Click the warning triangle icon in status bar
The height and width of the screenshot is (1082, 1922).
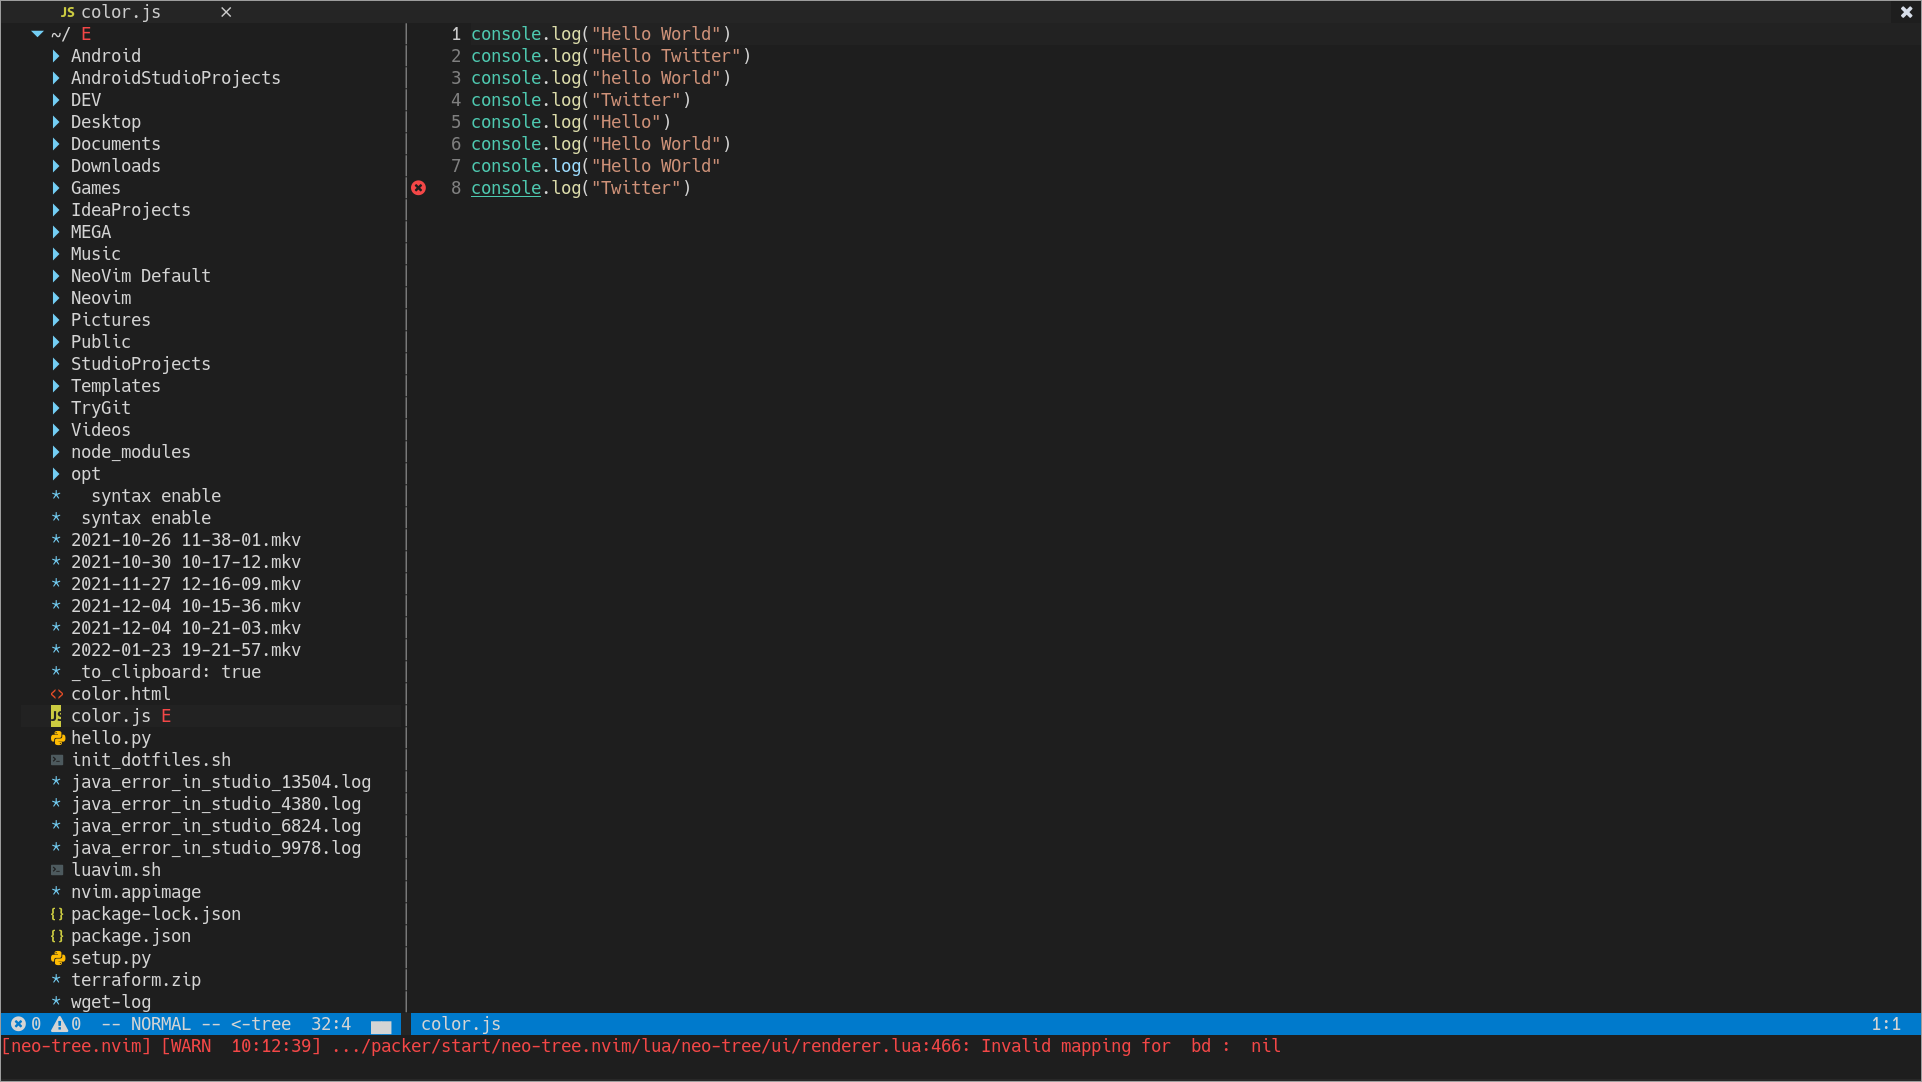(59, 1024)
